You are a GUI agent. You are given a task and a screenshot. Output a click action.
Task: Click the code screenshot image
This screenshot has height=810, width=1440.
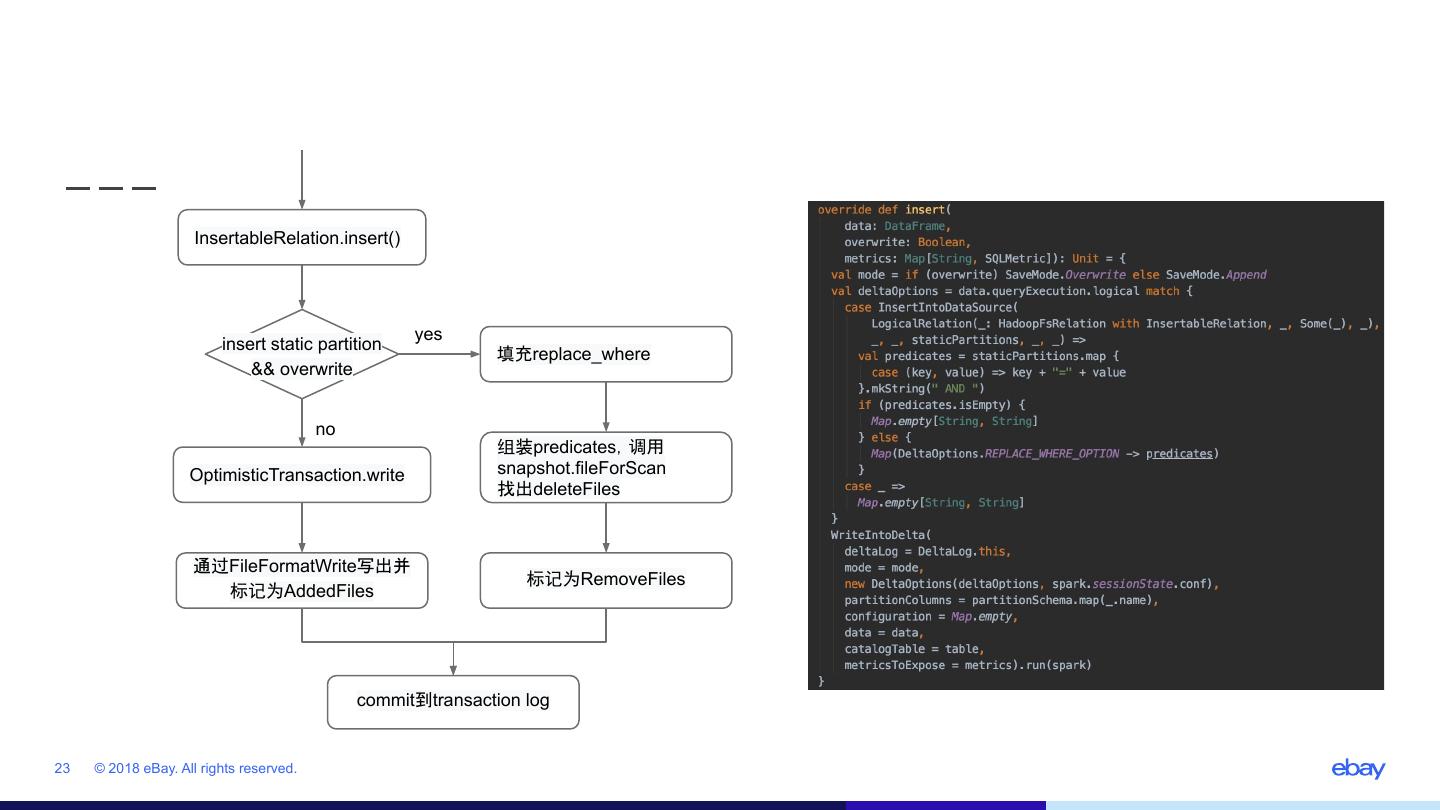point(1095,445)
